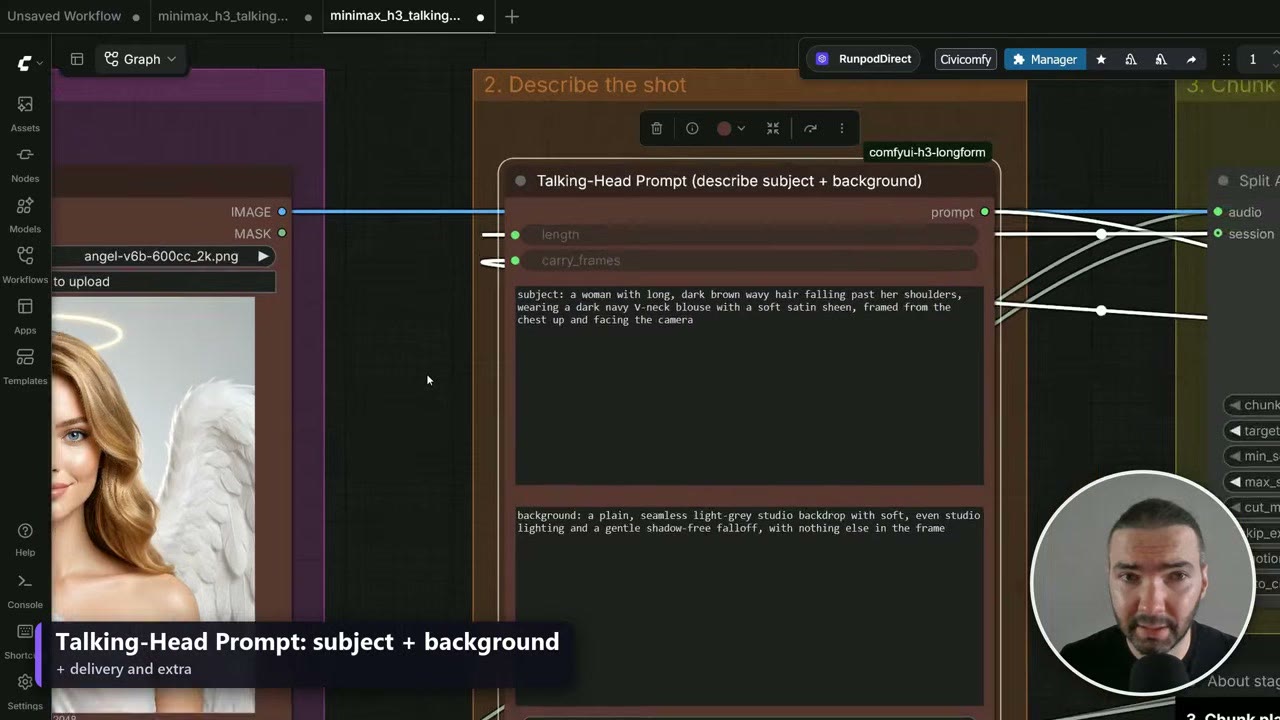Open more node options (three dots)
Viewport: 1280px width, 720px height.
pos(842,128)
